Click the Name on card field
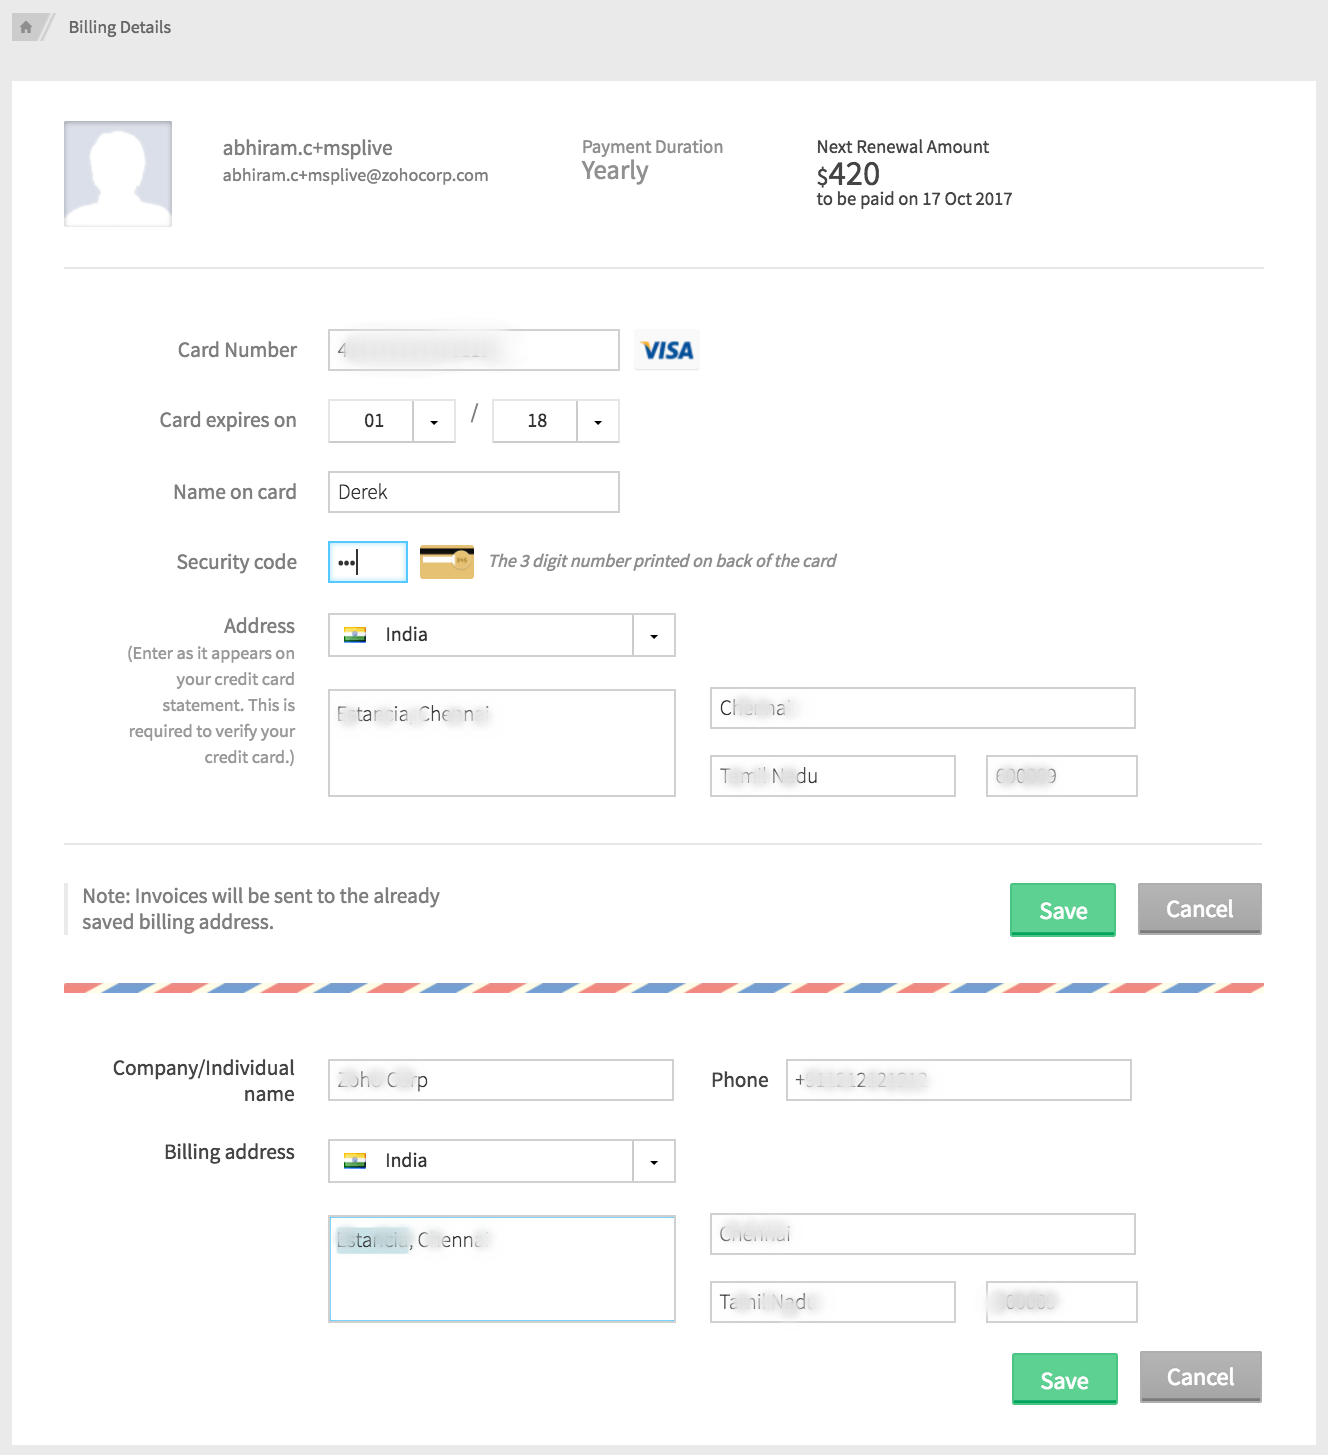 (x=473, y=492)
